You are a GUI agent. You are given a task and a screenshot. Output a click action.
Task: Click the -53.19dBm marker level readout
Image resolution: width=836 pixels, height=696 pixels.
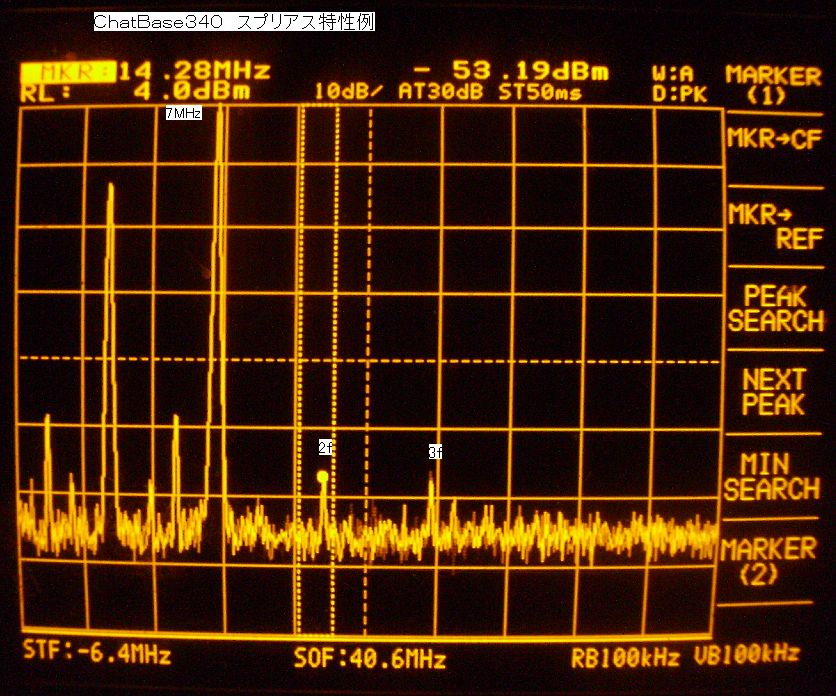point(511,71)
